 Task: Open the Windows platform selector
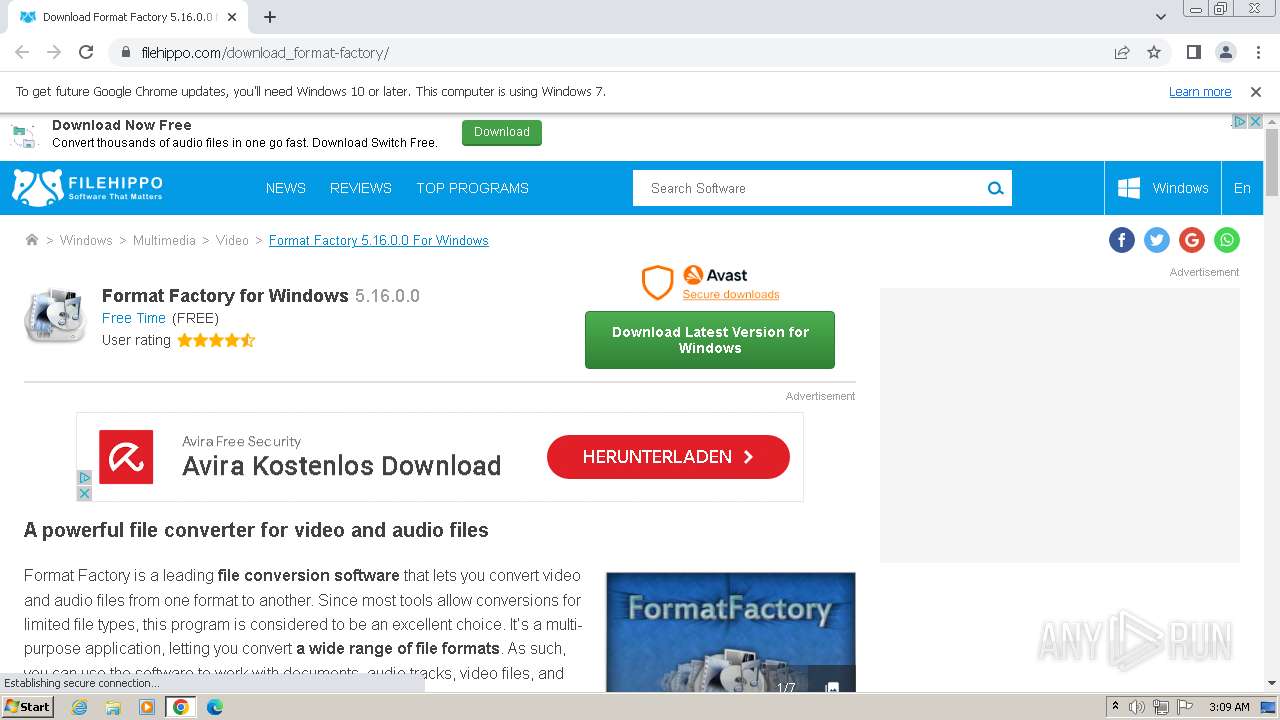(x=1163, y=188)
